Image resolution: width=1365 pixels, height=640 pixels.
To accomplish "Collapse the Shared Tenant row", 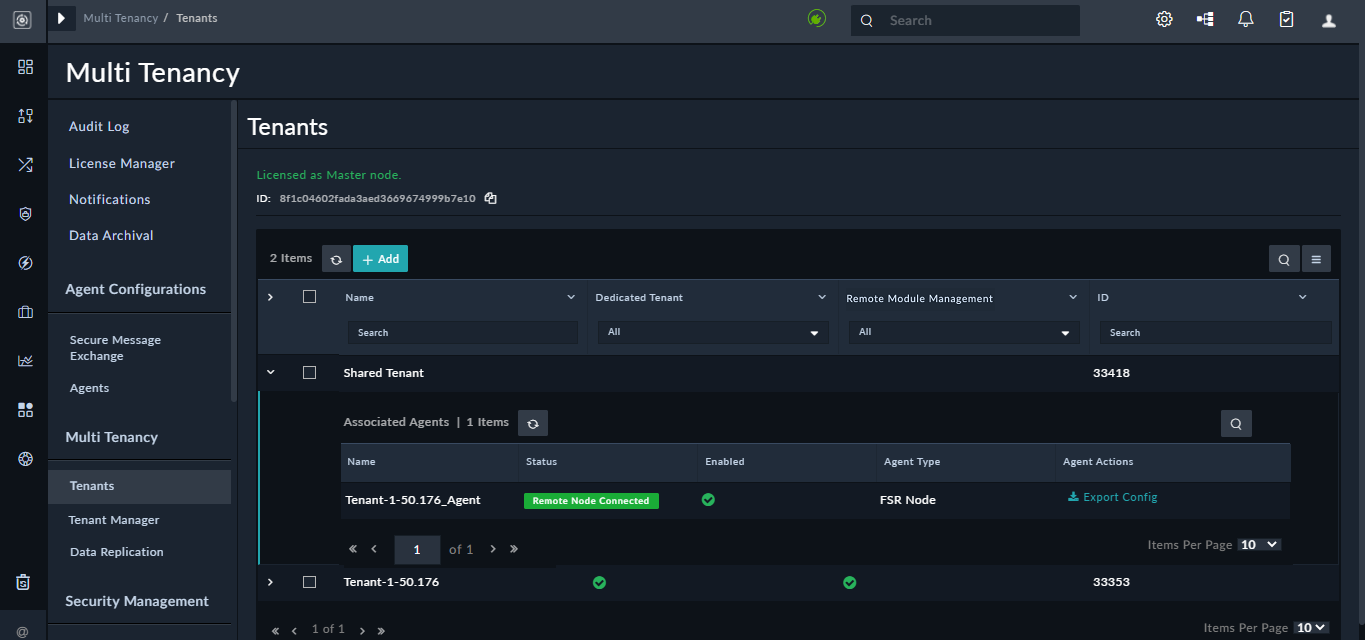I will point(270,372).
